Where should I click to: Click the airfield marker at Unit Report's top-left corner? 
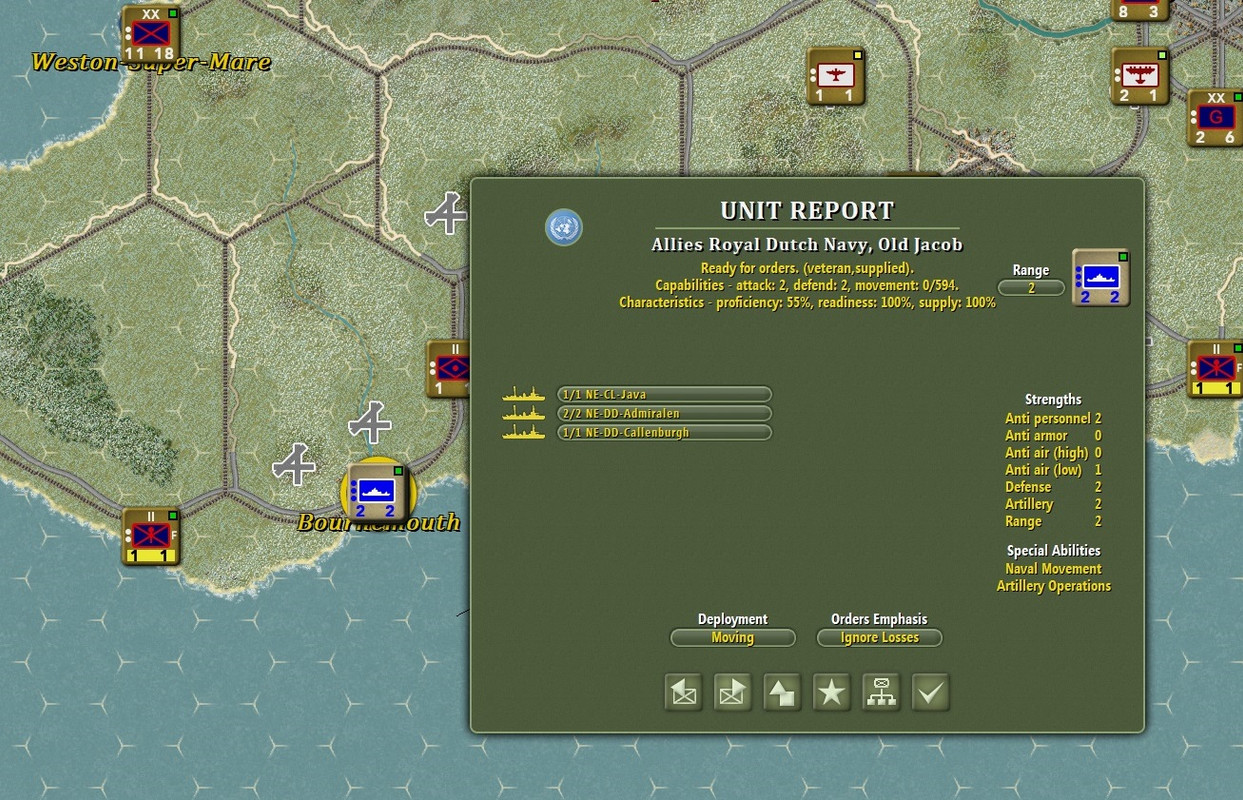click(x=446, y=213)
